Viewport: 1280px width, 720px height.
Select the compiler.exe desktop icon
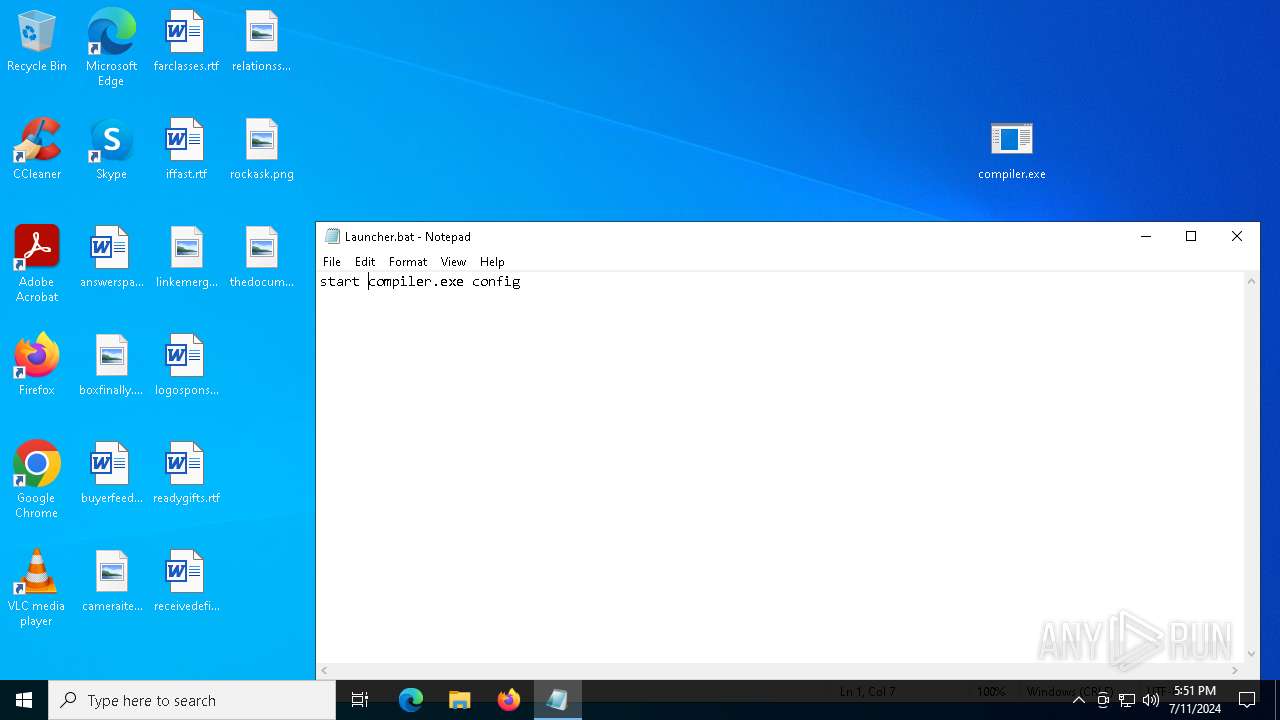[x=1011, y=150]
